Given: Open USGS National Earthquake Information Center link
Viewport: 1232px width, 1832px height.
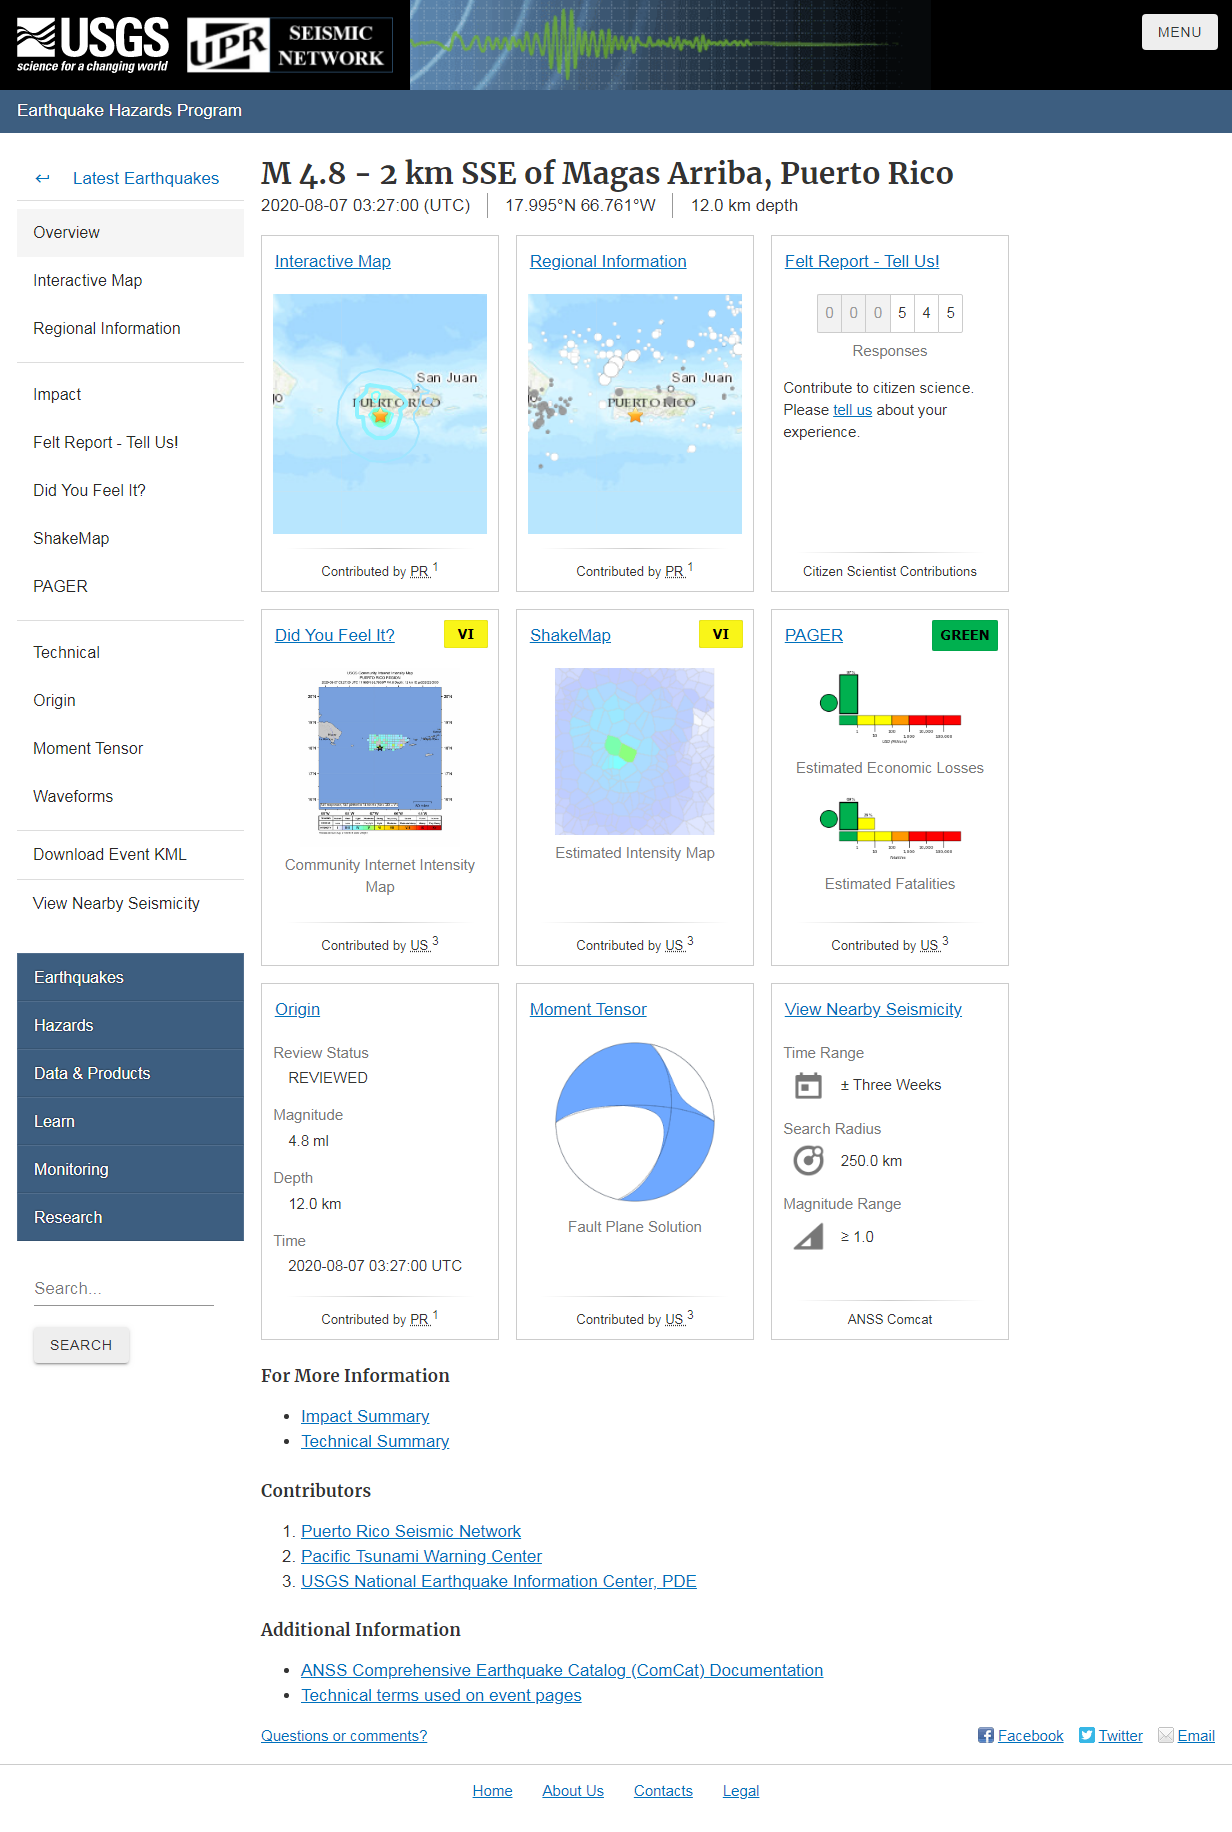Looking at the screenshot, I should (x=499, y=1581).
